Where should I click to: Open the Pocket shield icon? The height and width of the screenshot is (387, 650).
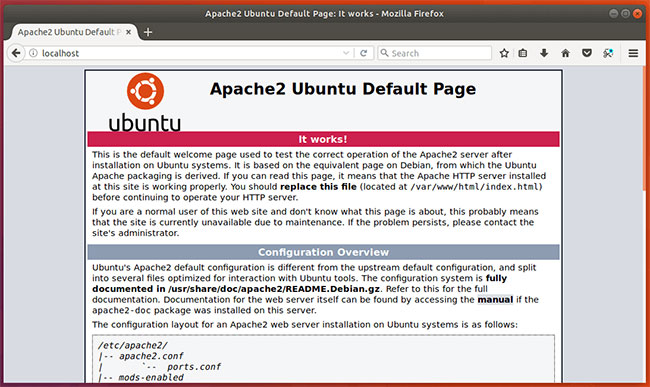tap(587, 53)
